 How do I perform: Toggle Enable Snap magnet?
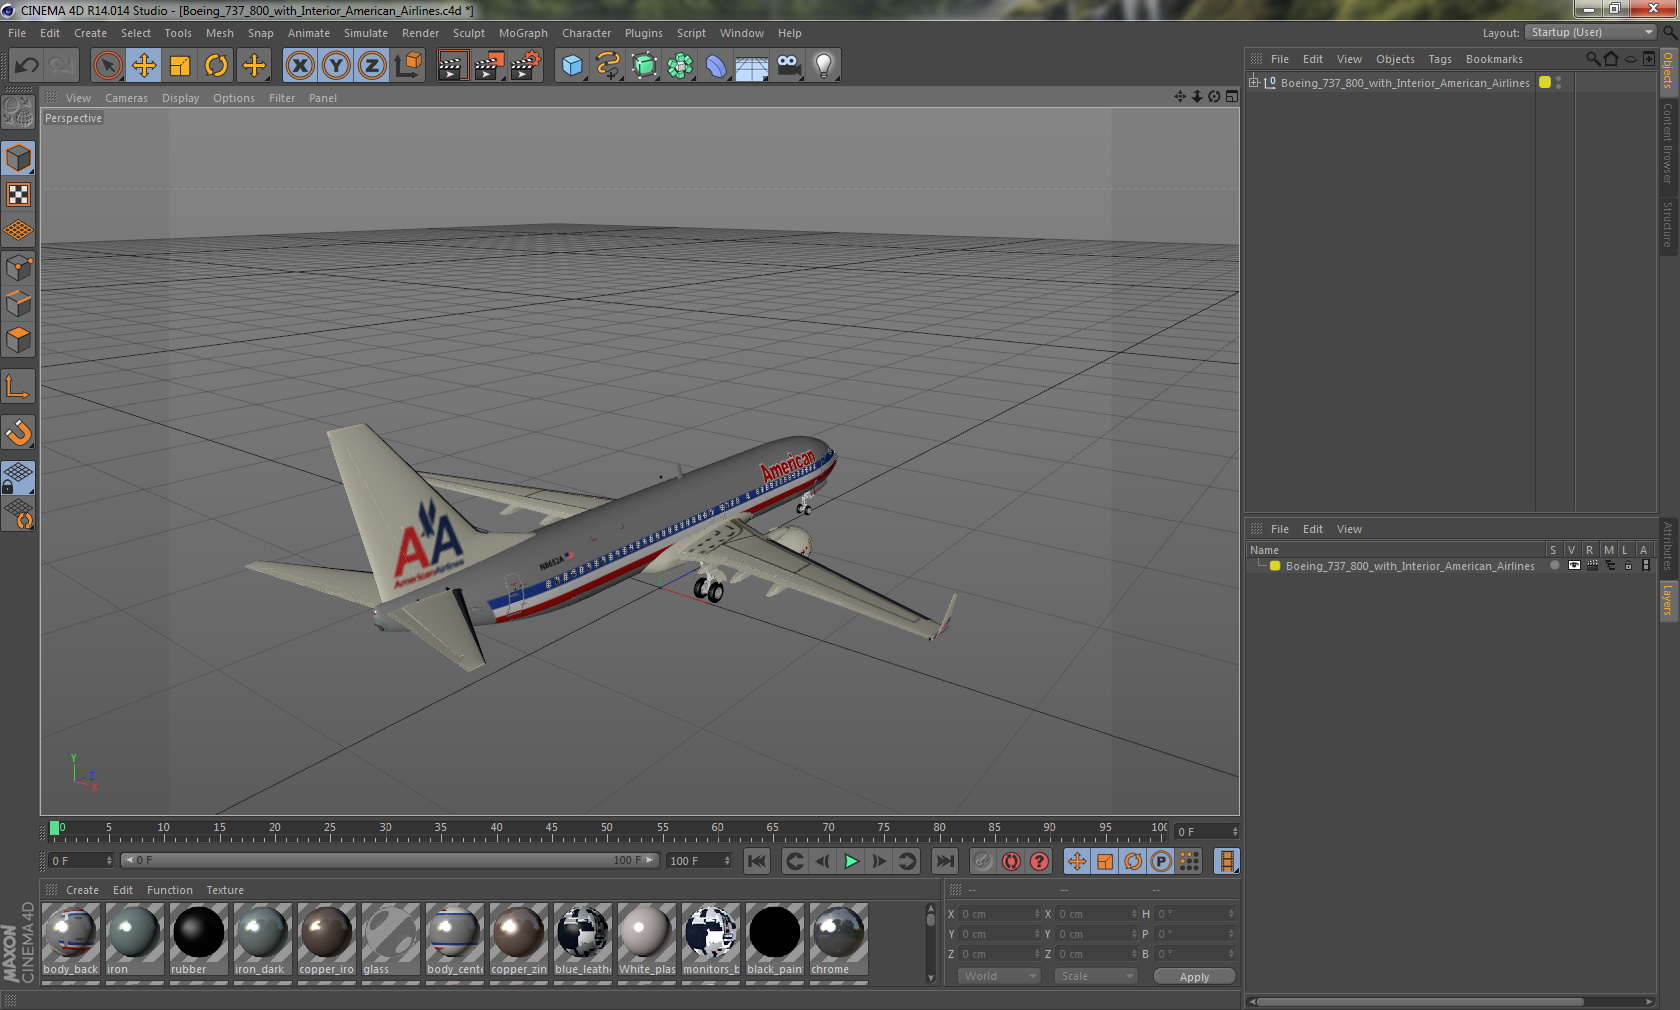pos(18,432)
